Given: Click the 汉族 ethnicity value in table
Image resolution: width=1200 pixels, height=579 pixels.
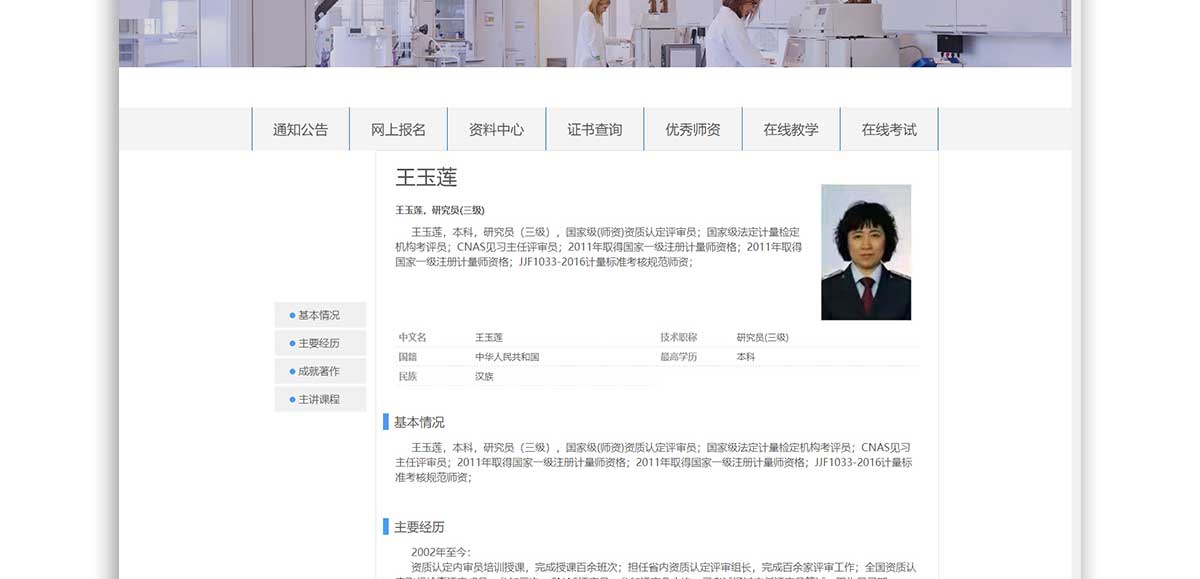Looking at the screenshot, I should 484,377.
